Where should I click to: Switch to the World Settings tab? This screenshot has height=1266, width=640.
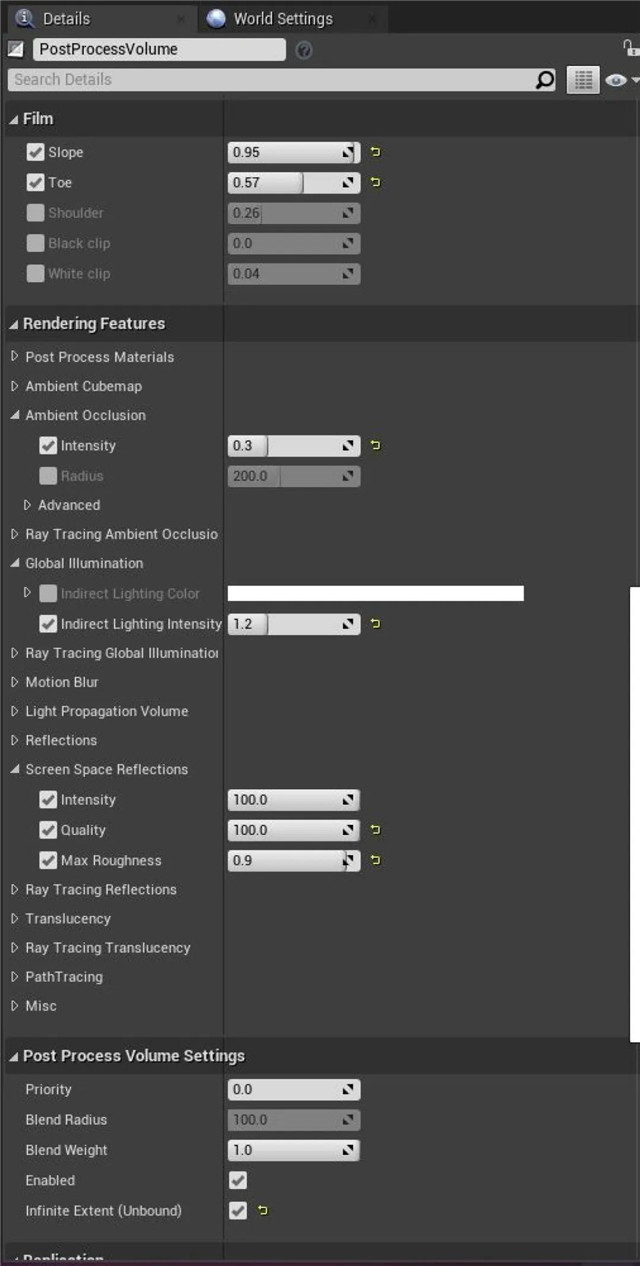[x=283, y=18]
